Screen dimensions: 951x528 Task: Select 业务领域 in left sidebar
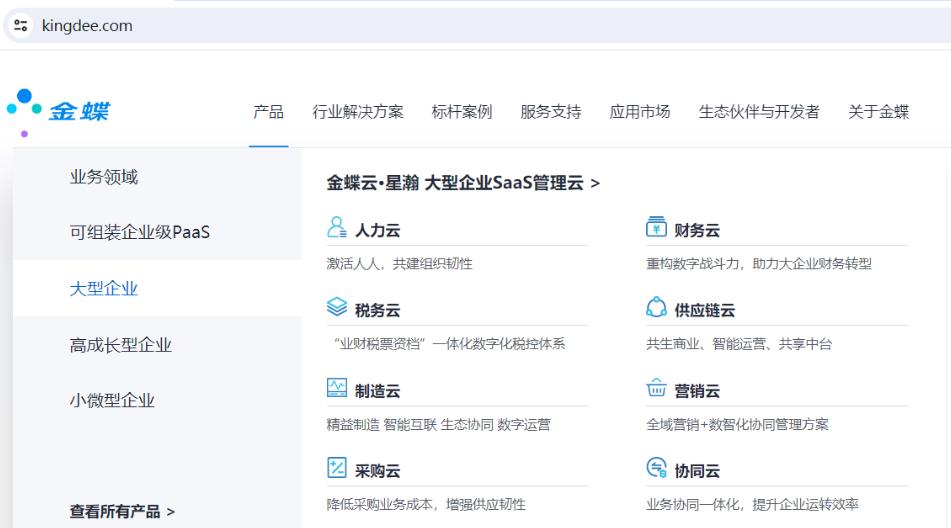click(104, 177)
